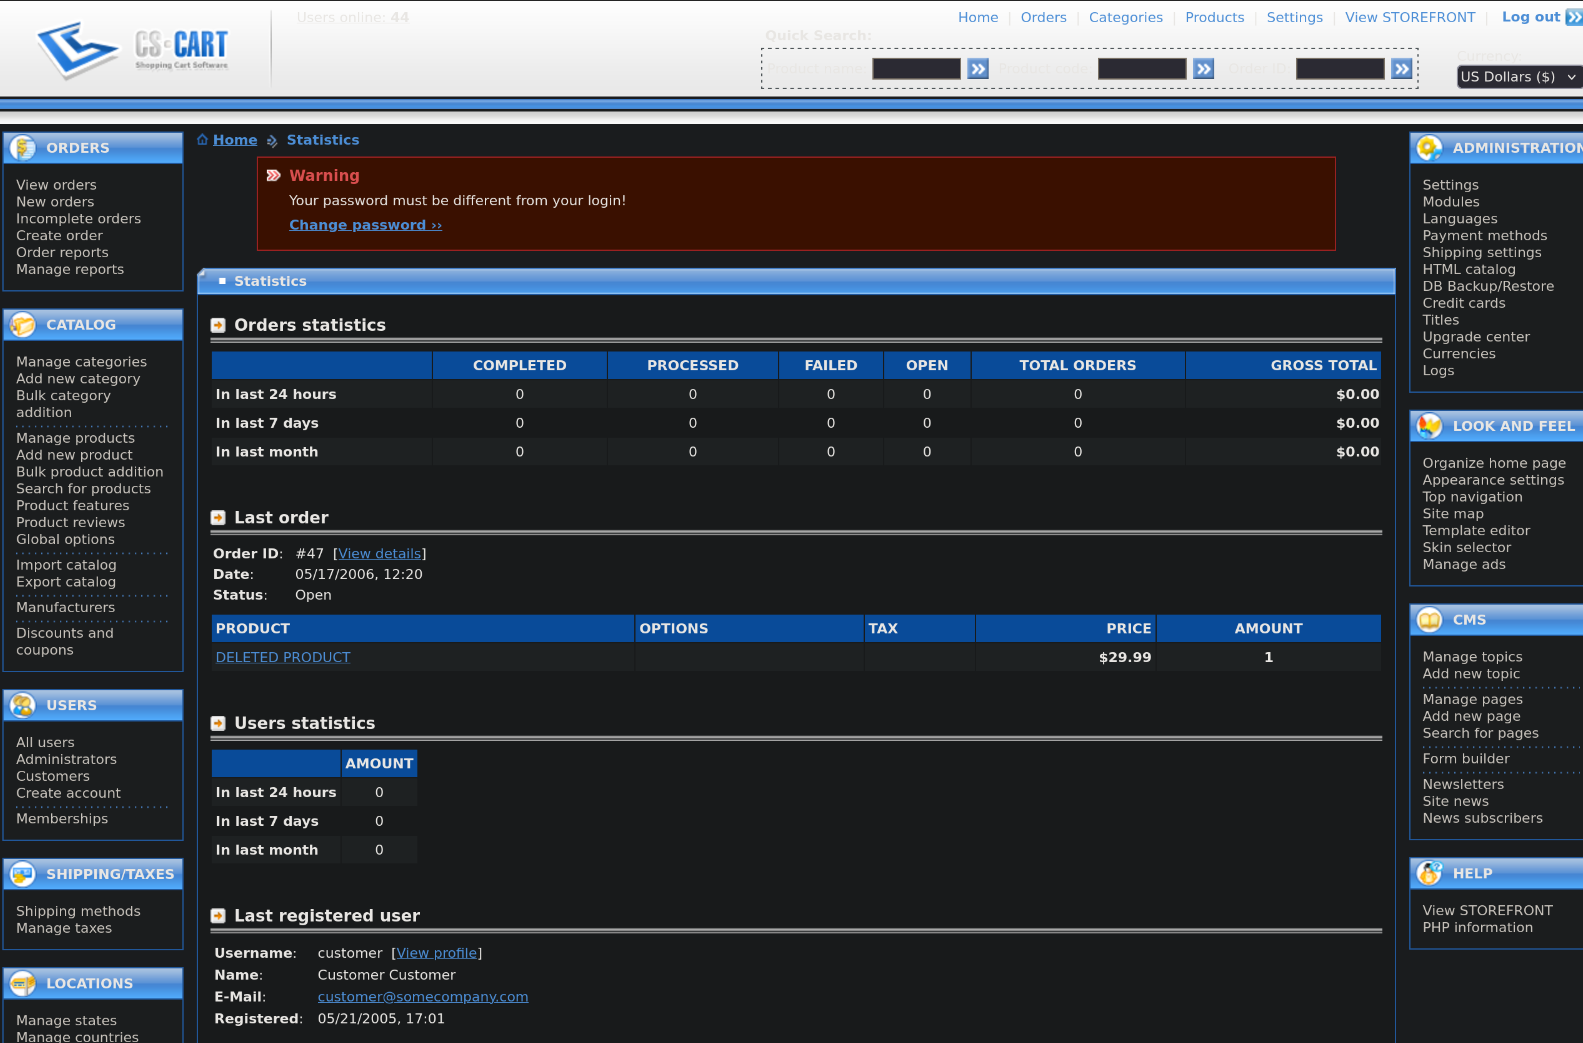Click the Look and Feel panel icon

1429,426
